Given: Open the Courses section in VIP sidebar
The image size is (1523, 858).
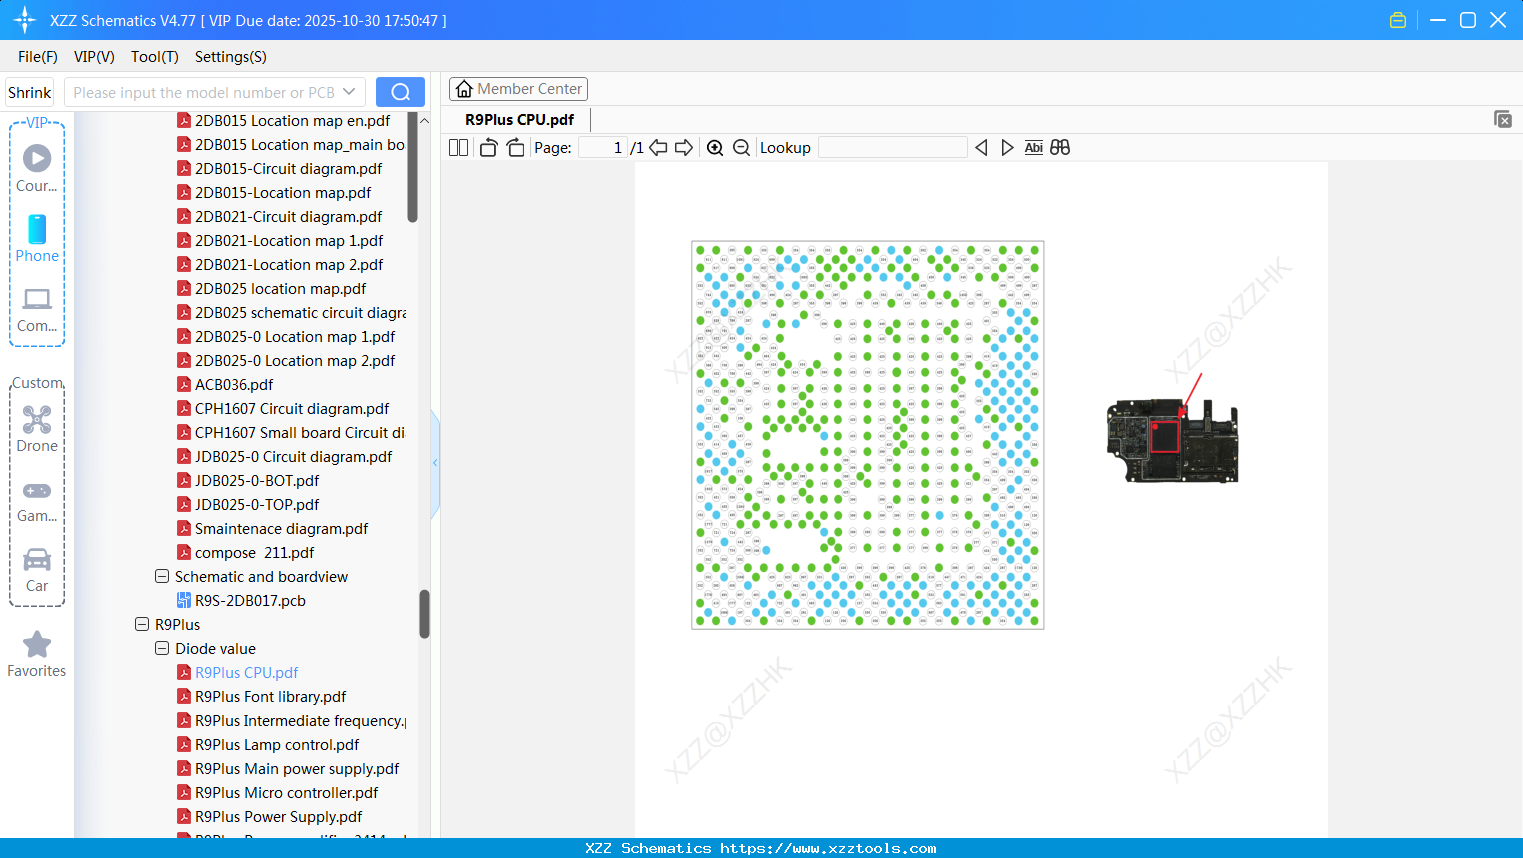Looking at the screenshot, I should tap(37, 168).
